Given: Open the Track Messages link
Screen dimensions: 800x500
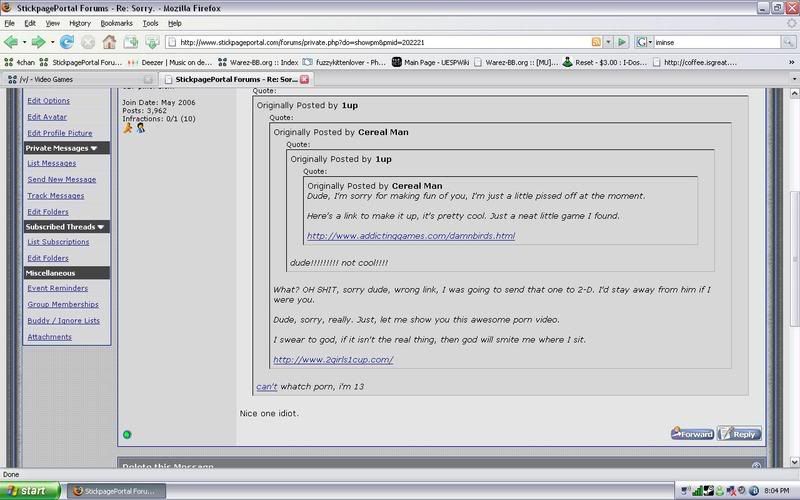Looking at the screenshot, I should coord(56,196).
